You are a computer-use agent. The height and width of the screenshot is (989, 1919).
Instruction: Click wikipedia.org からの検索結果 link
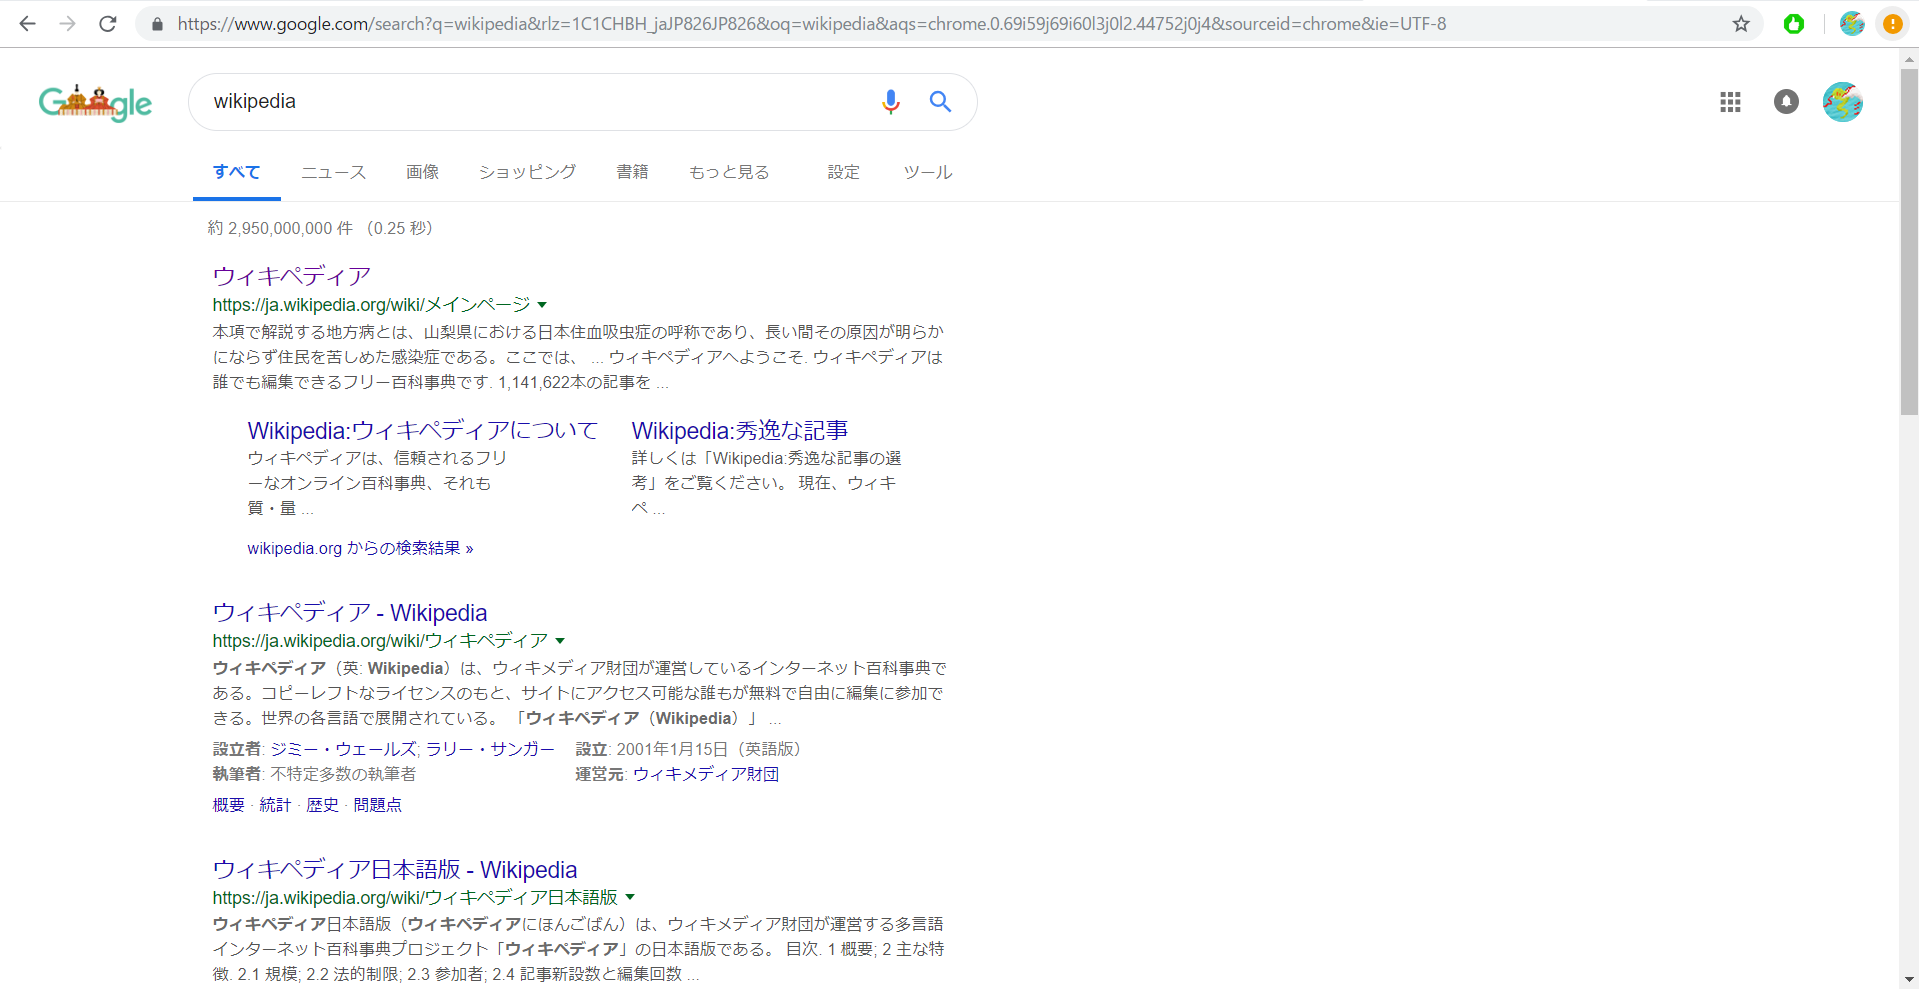click(360, 548)
